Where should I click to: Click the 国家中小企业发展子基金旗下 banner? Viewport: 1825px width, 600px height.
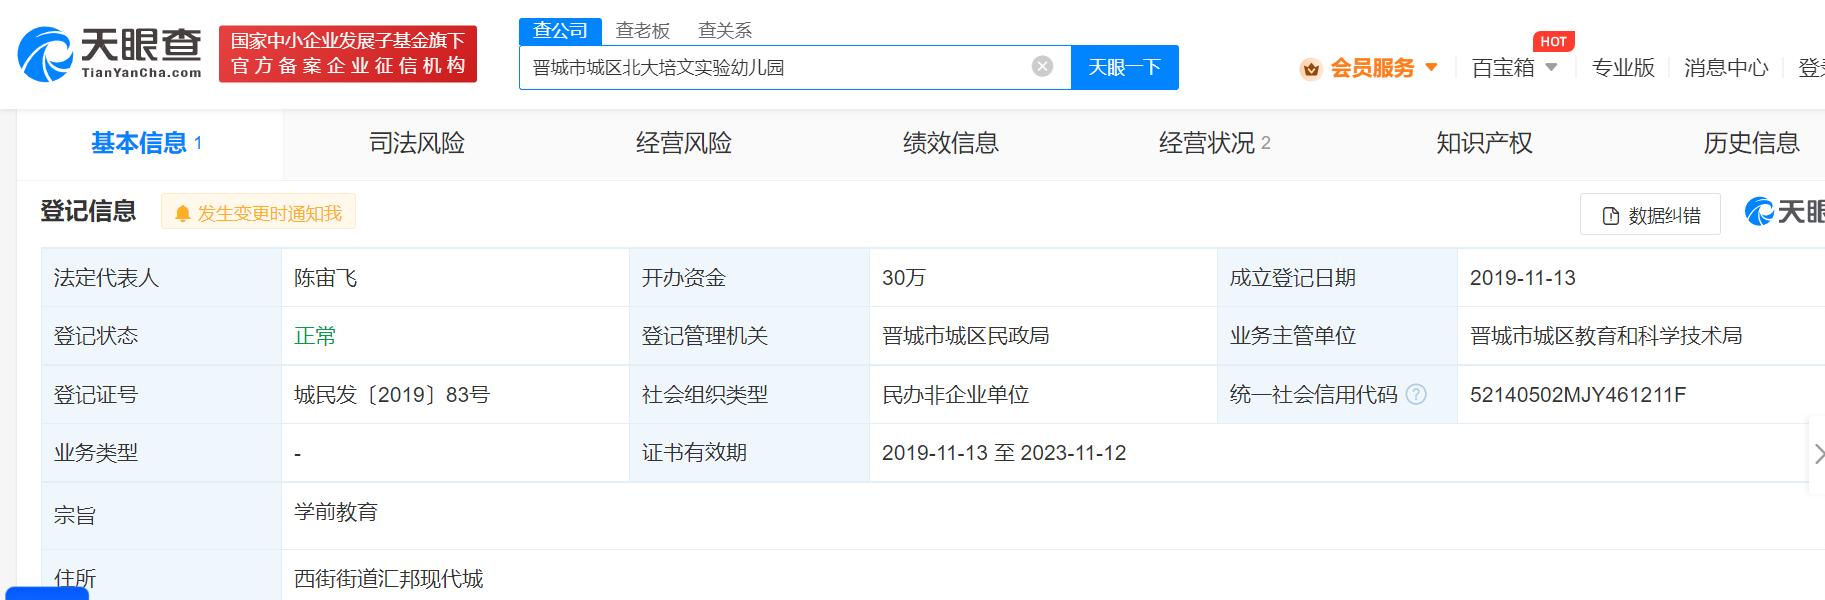click(x=348, y=54)
